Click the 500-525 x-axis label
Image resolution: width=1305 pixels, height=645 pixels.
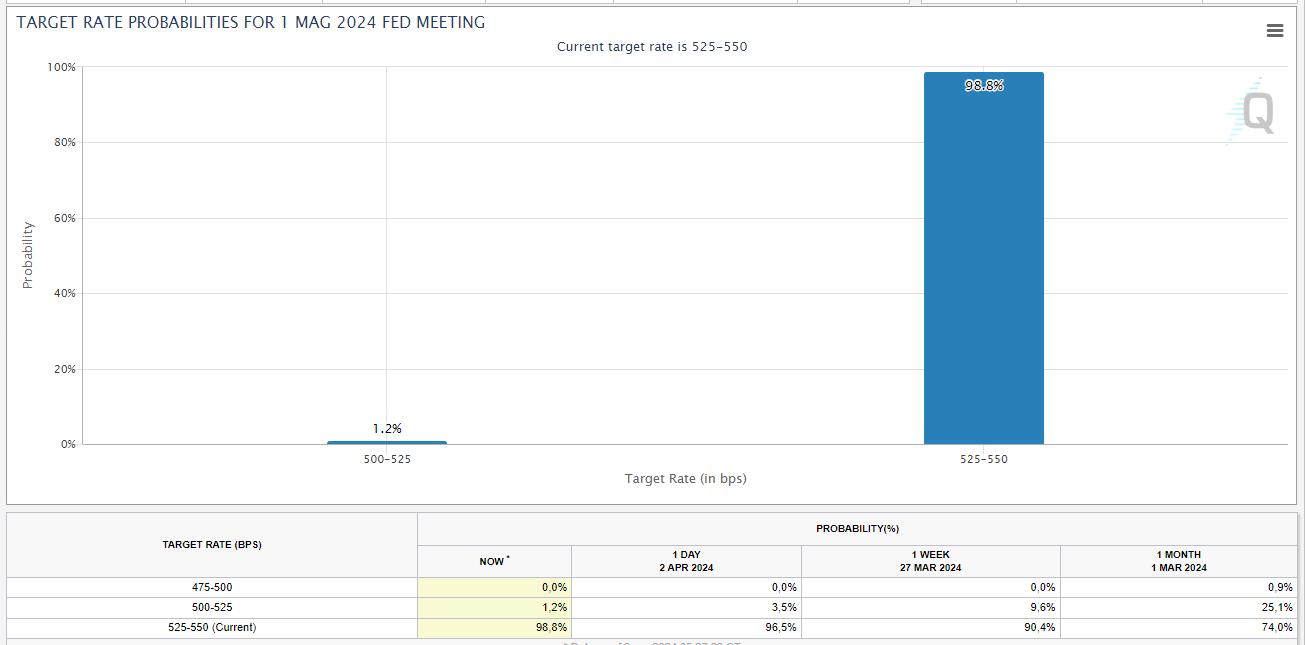(387, 459)
